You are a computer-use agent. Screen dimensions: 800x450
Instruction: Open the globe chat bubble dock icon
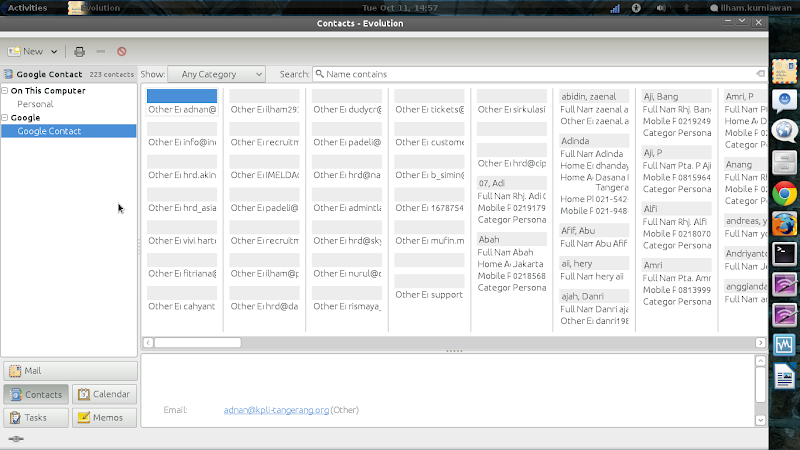coord(784,131)
